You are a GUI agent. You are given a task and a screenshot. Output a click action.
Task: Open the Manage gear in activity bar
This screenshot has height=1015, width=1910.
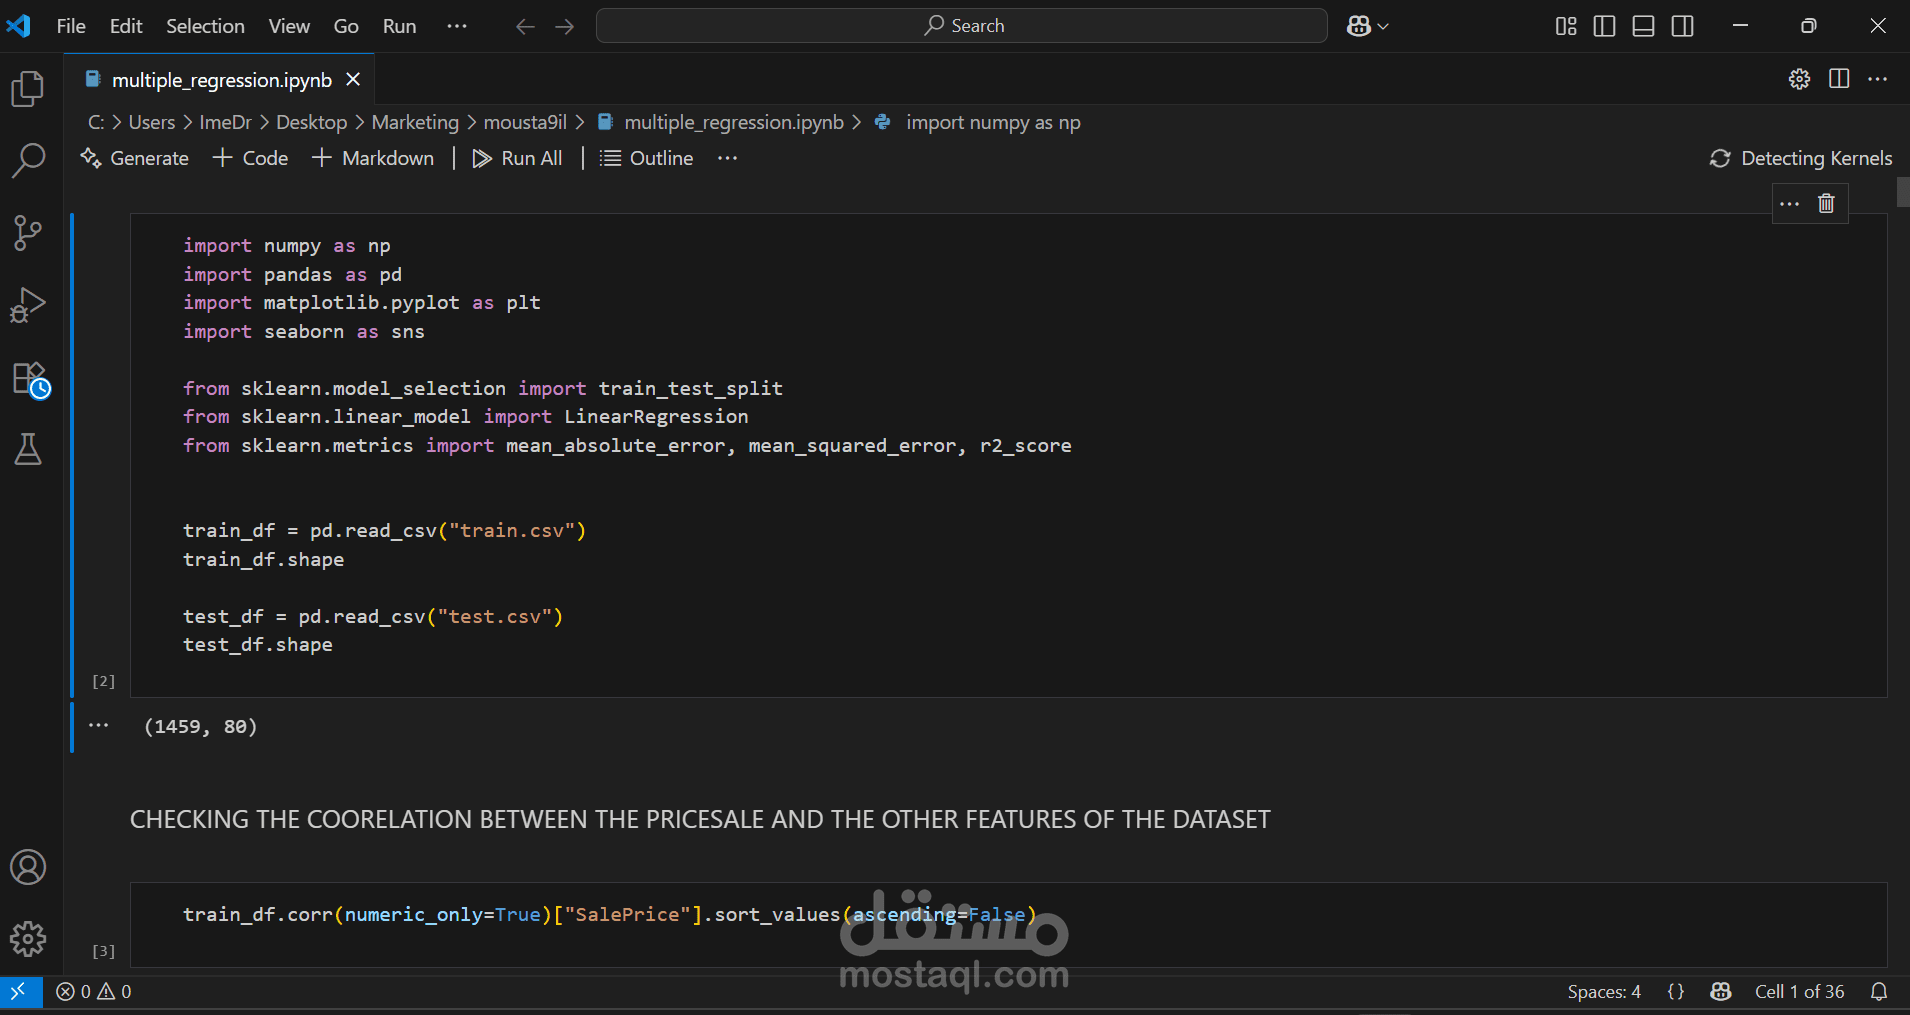coord(28,939)
